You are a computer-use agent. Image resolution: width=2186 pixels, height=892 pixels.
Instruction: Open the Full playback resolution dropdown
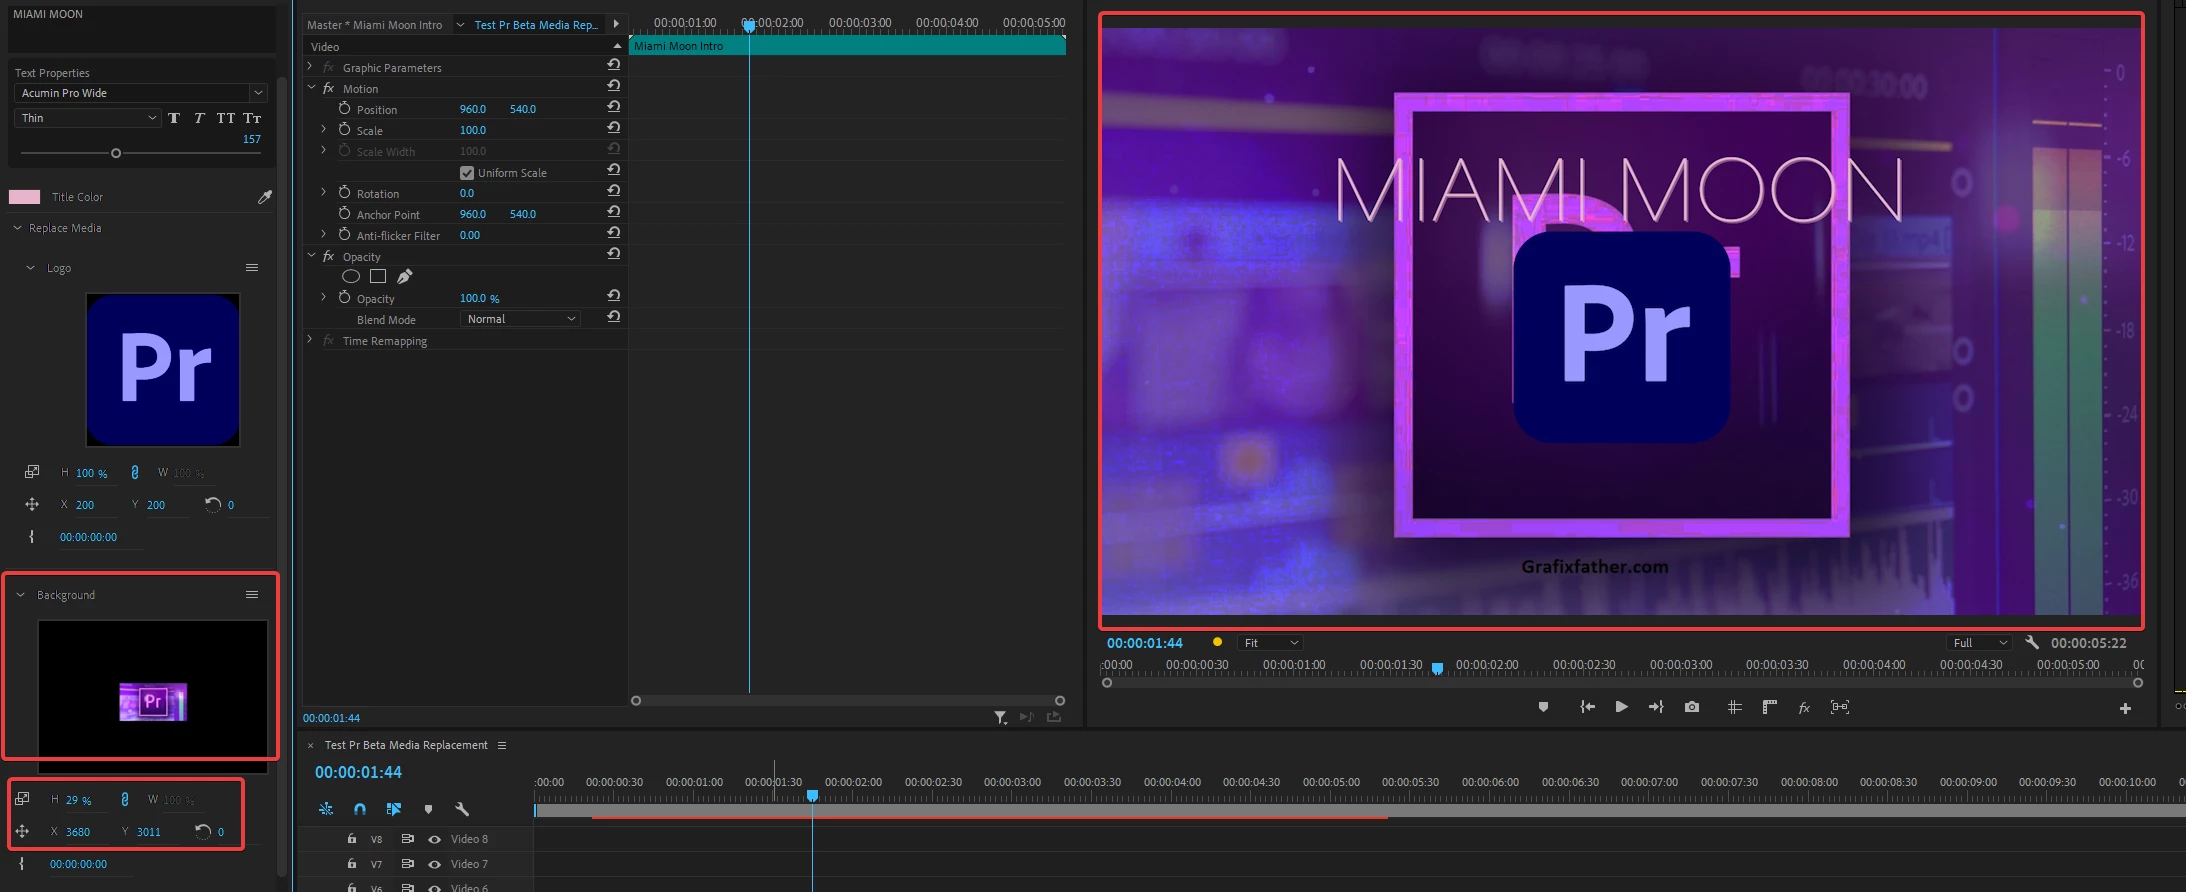[1979, 643]
